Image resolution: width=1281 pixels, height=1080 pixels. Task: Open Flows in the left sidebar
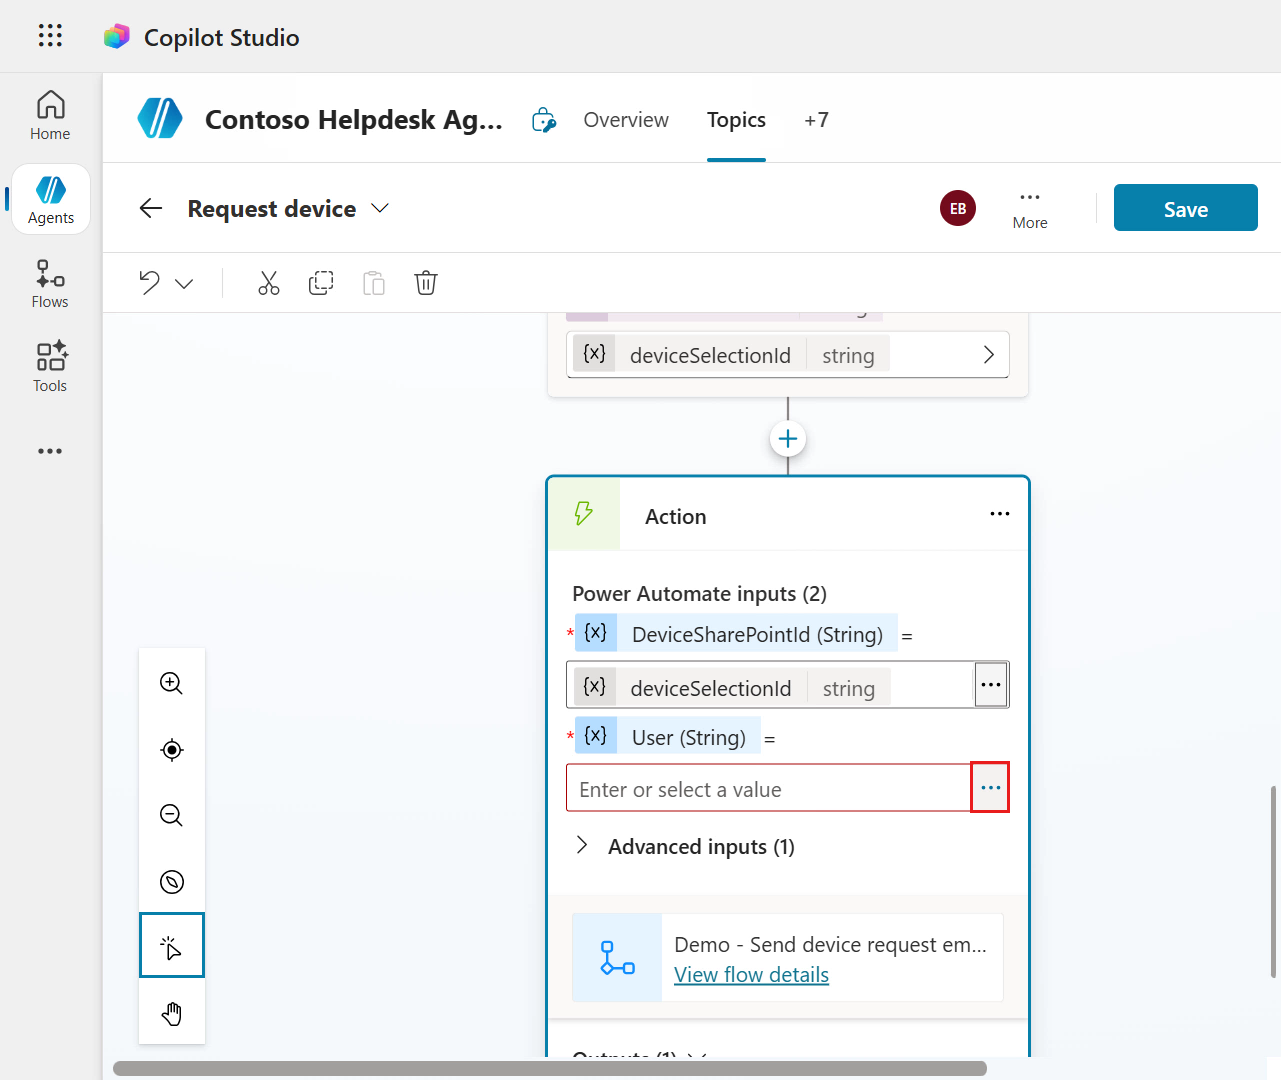(50, 284)
